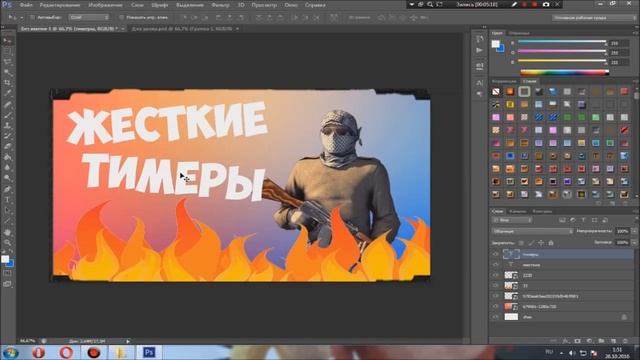
Task: Open the Файл menu
Action: pyautogui.click(x=26, y=5)
